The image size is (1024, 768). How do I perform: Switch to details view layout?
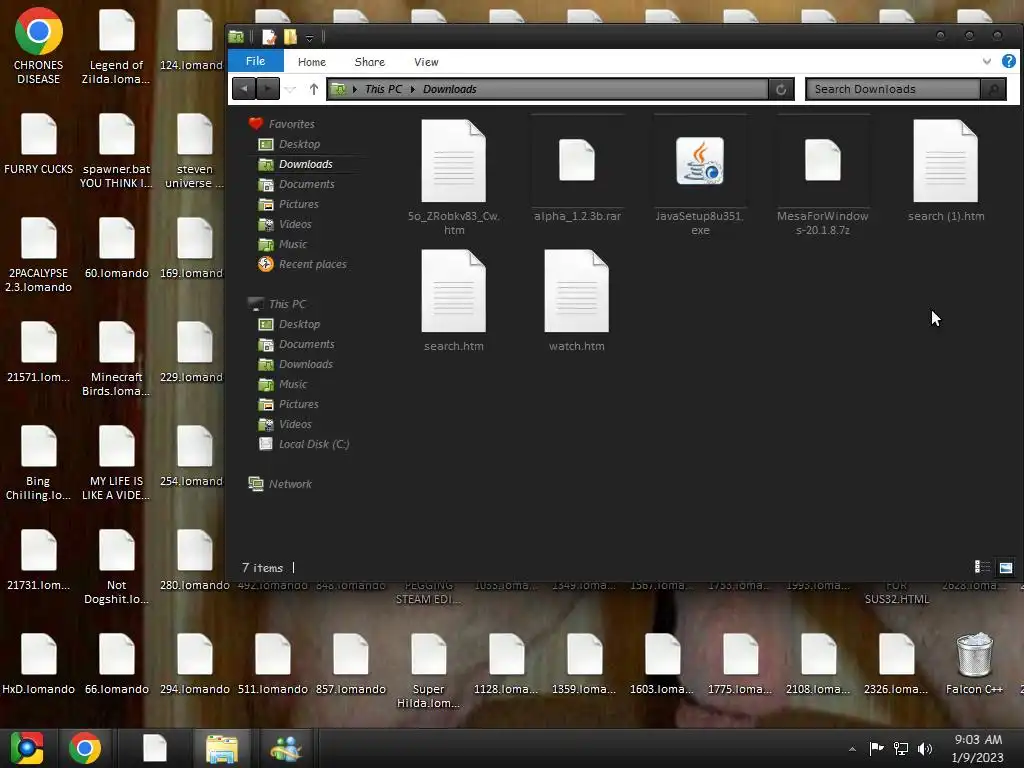tap(982, 568)
